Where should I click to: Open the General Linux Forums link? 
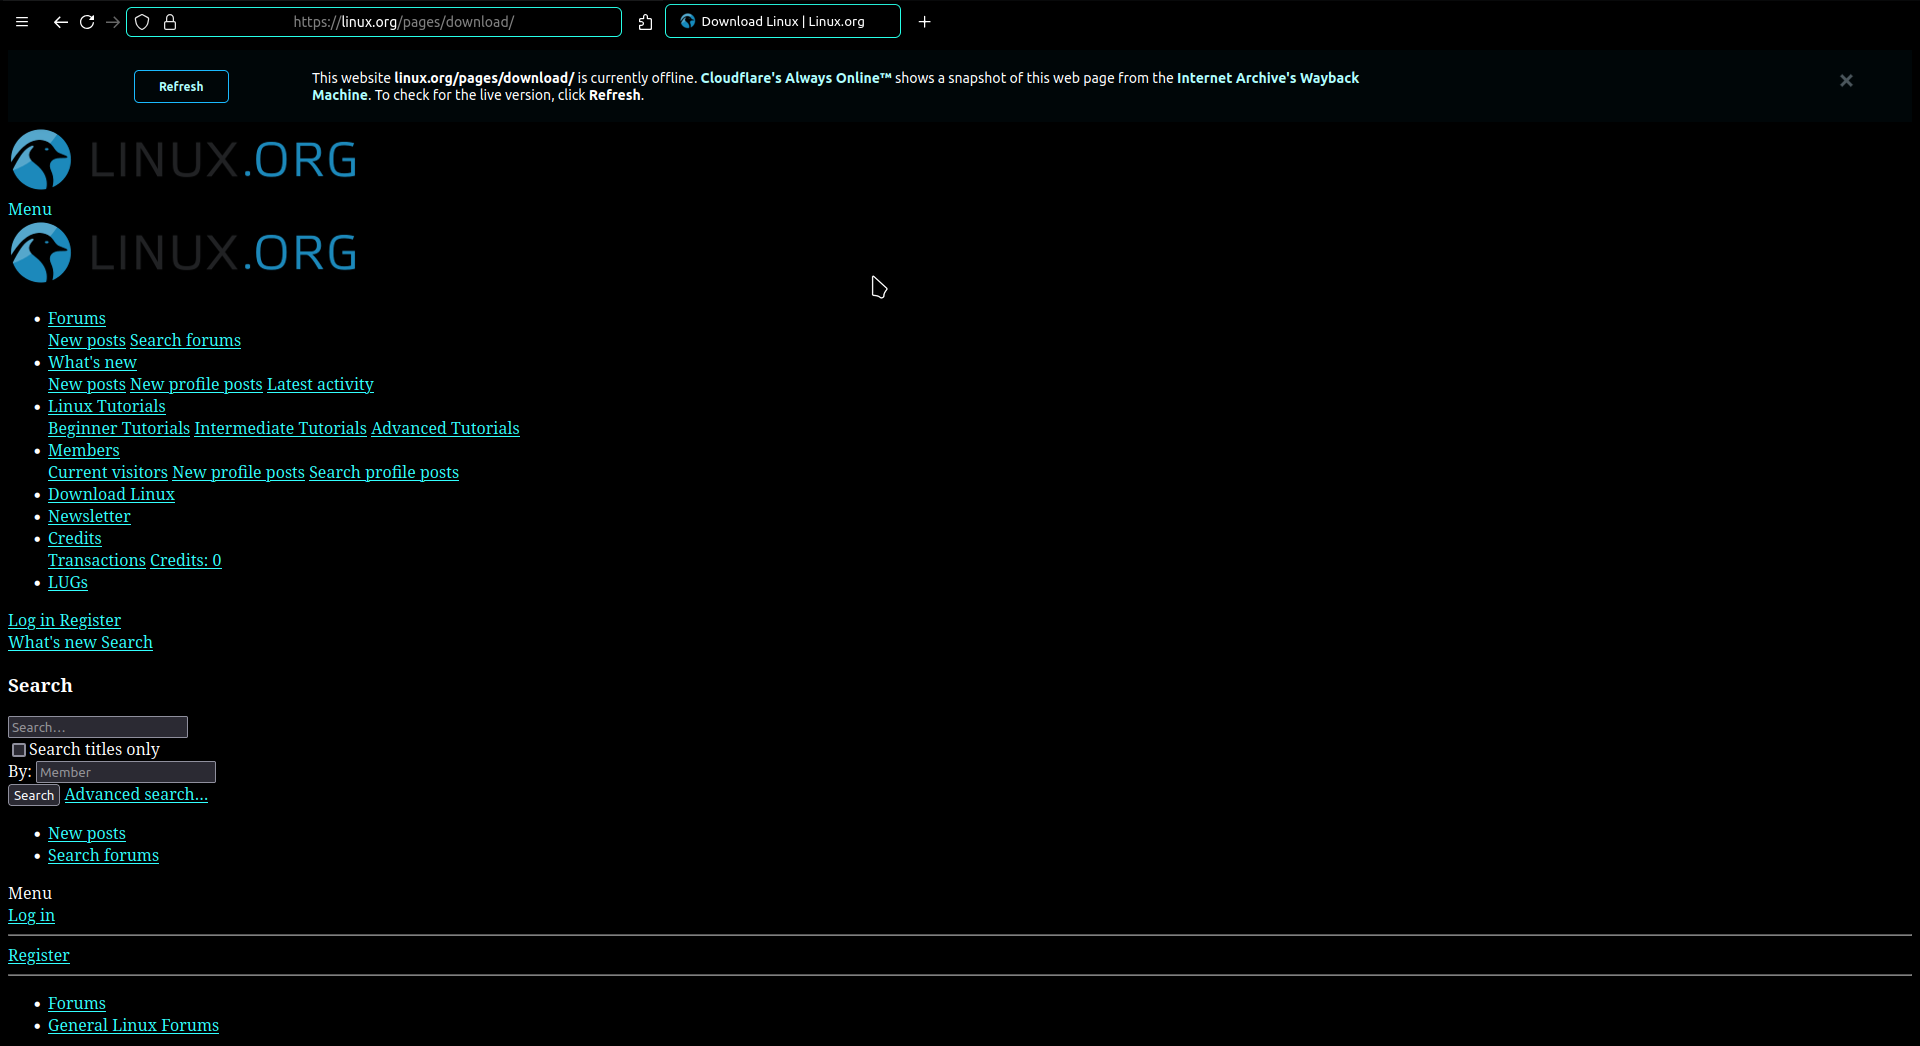click(x=133, y=1025)
